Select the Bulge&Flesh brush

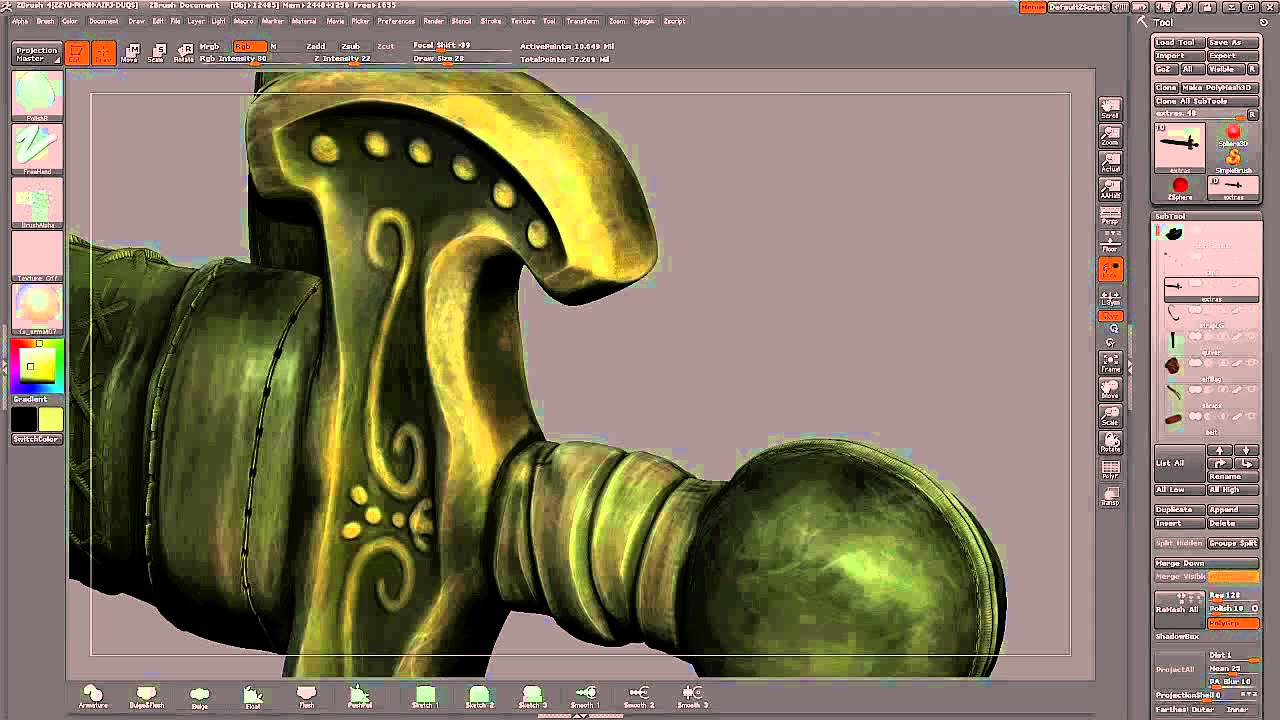coord(146,697)
